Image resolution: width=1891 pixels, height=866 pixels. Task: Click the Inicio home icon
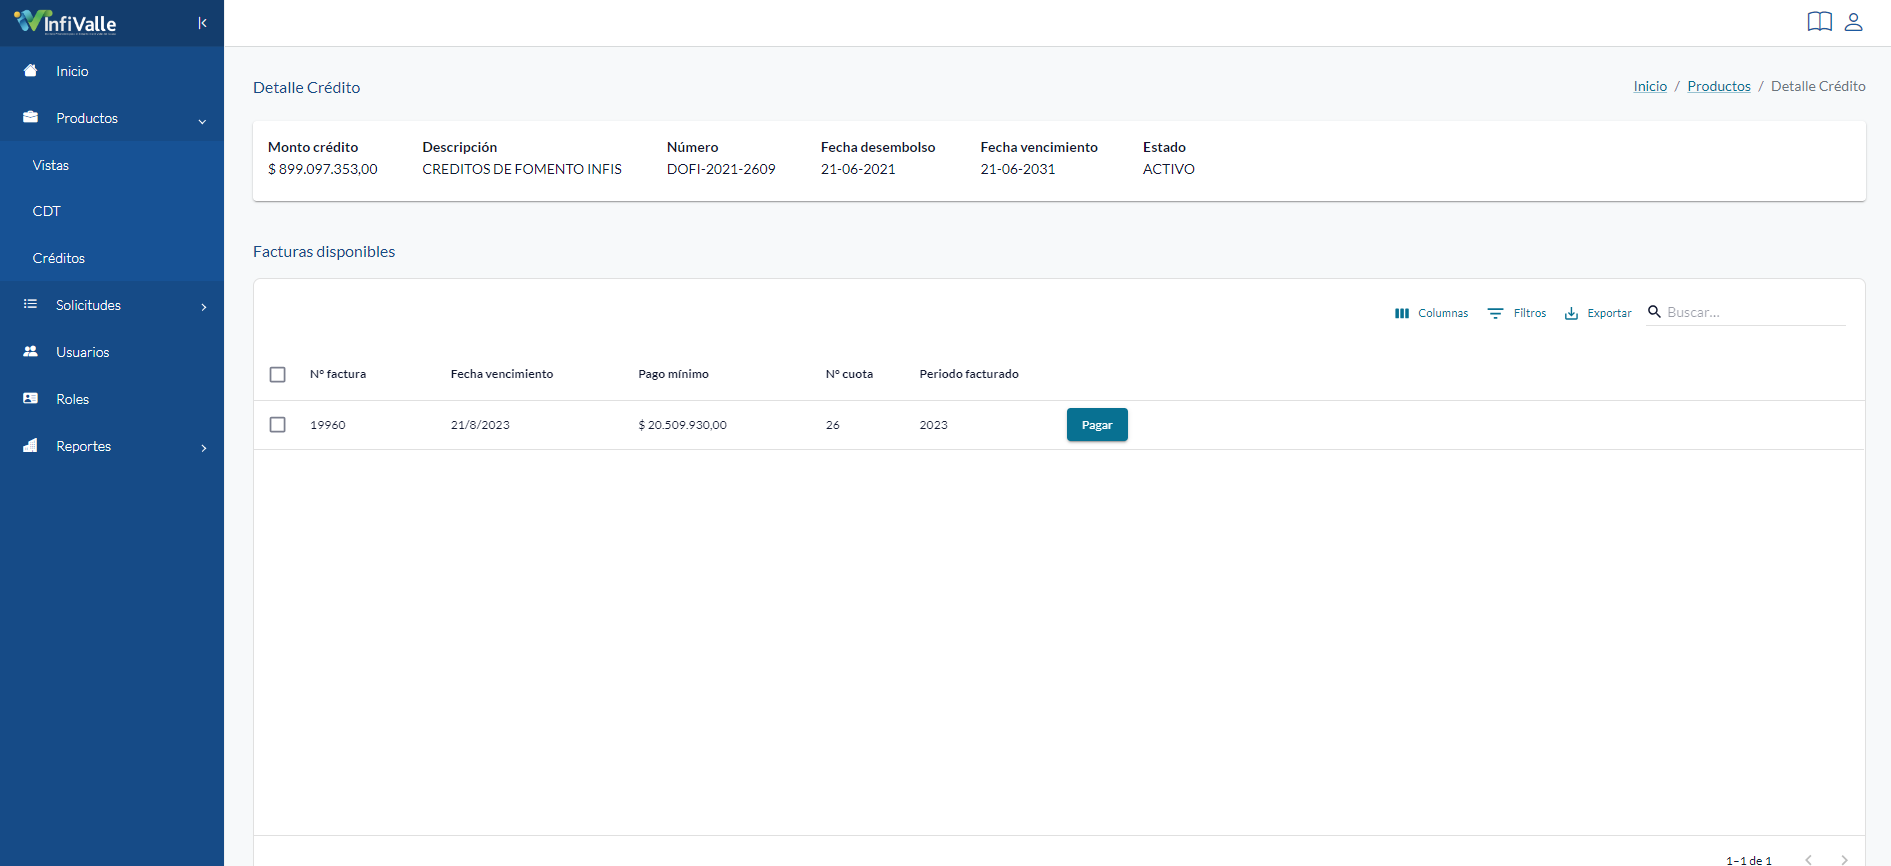pyautogui.click(x=30, y=71)
